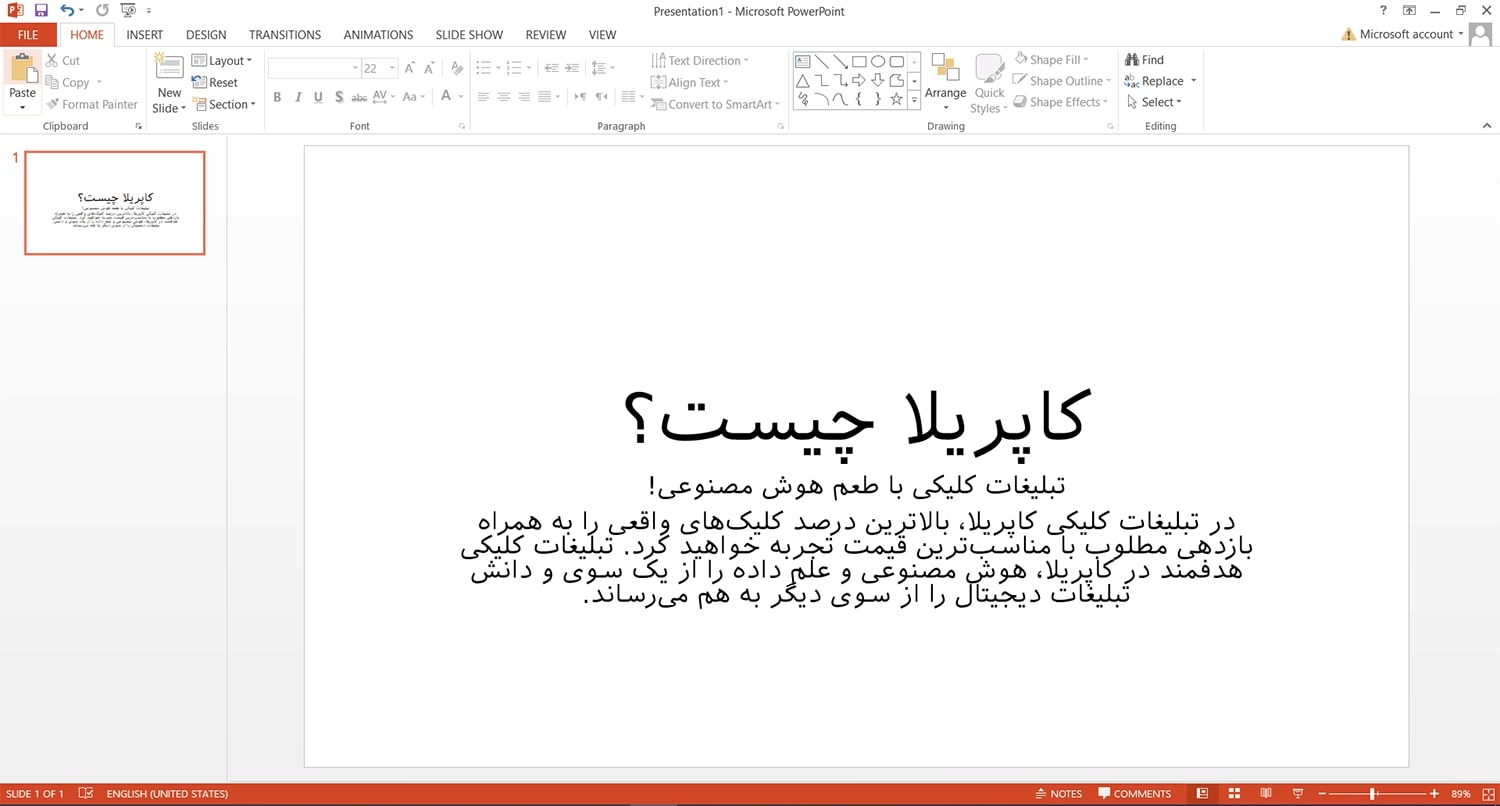Click the Paste clipboard icon
The height and width of the screenshot is (806, 1500).
coord(22,69)
